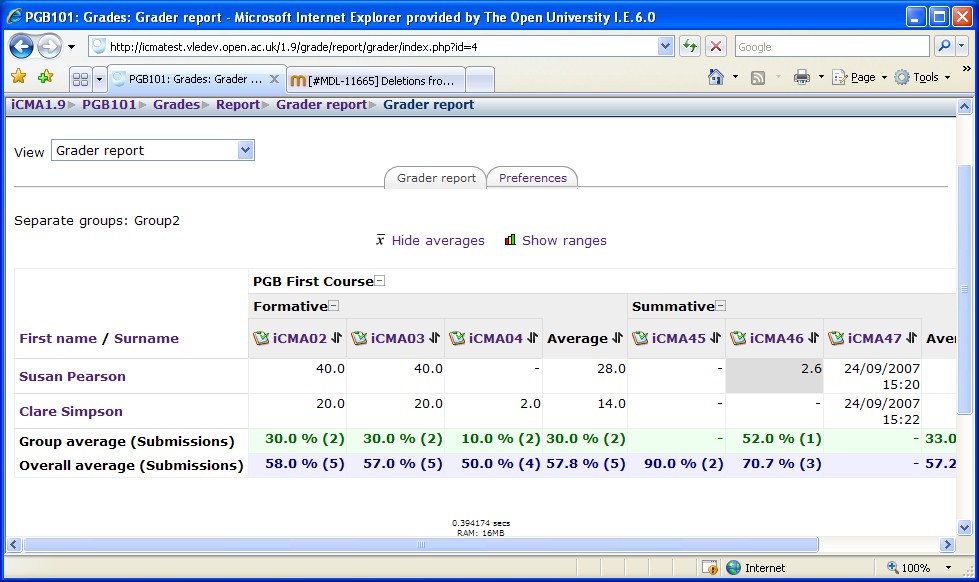Click the Show ranges link
Viewport: 979px width, 582px height.
click(x=564, y=240)
